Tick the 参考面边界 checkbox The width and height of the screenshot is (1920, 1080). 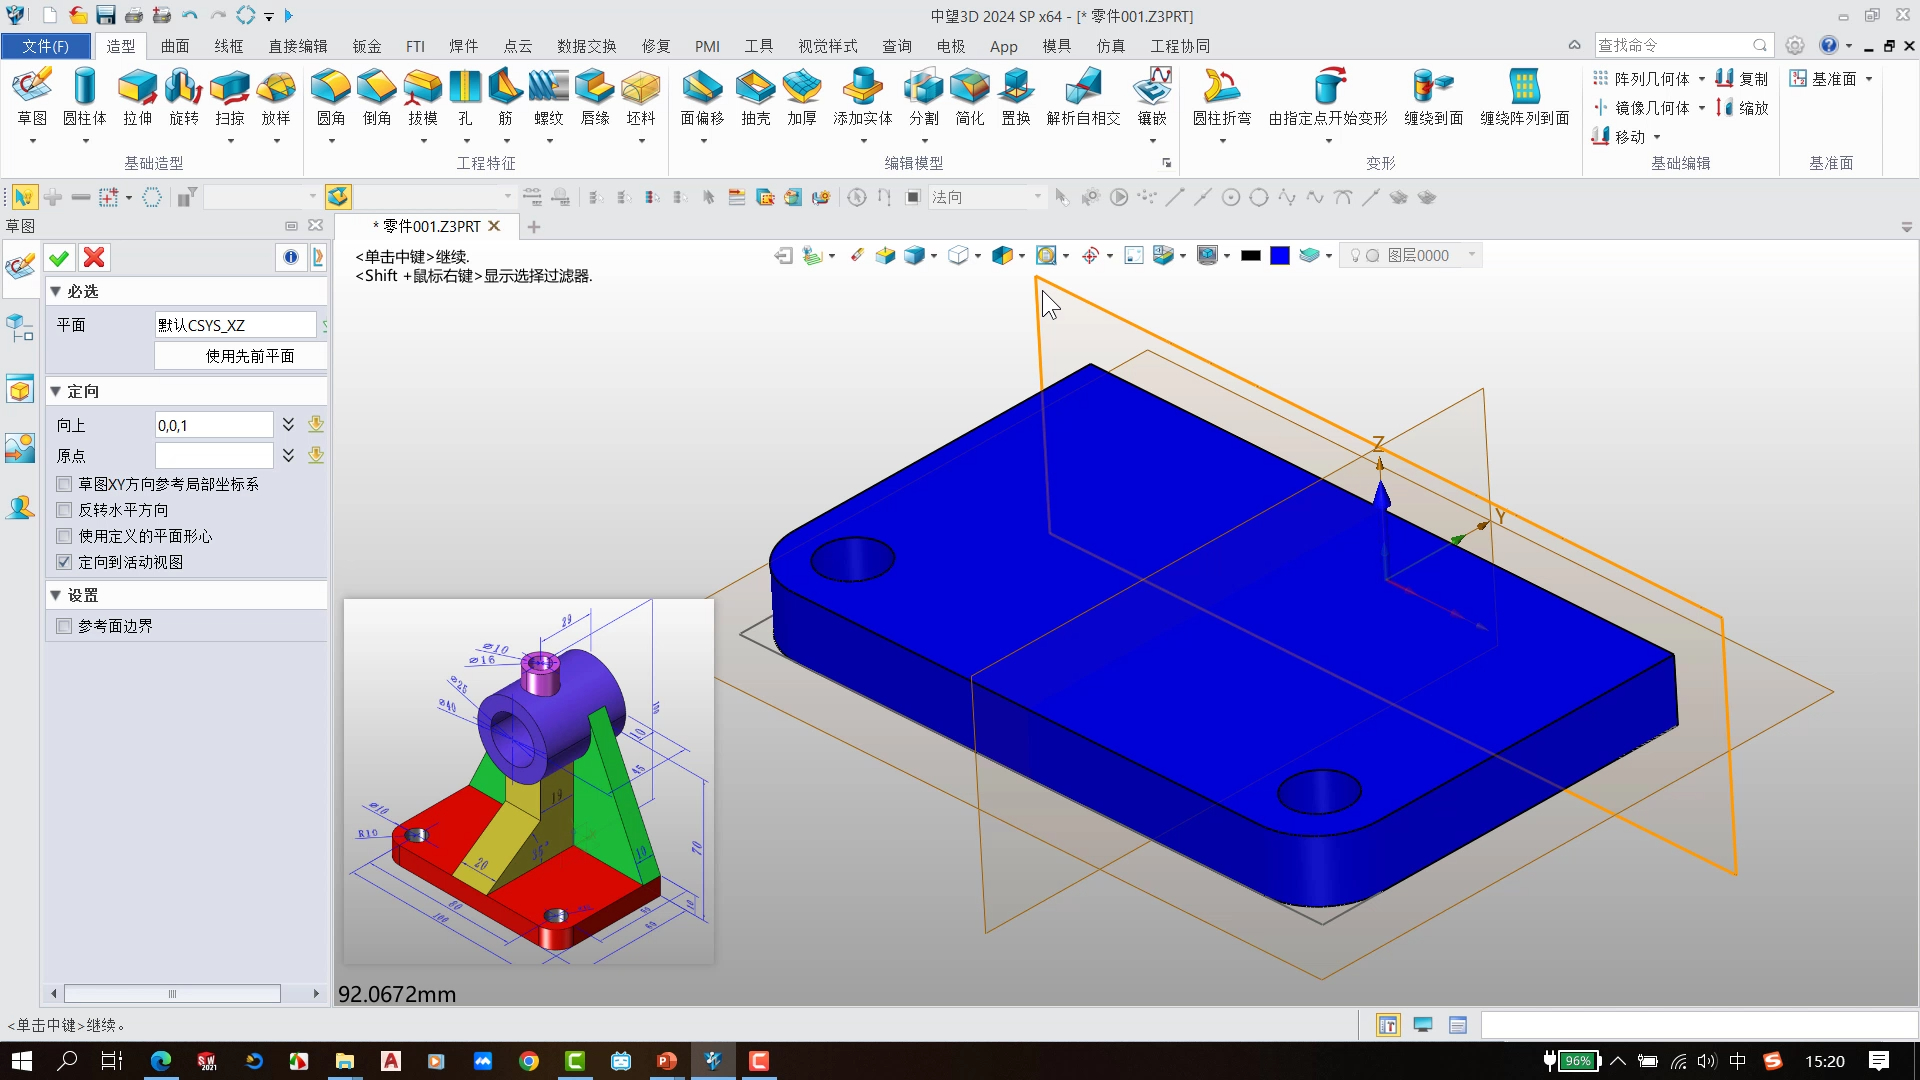click(x=65, y=626)
